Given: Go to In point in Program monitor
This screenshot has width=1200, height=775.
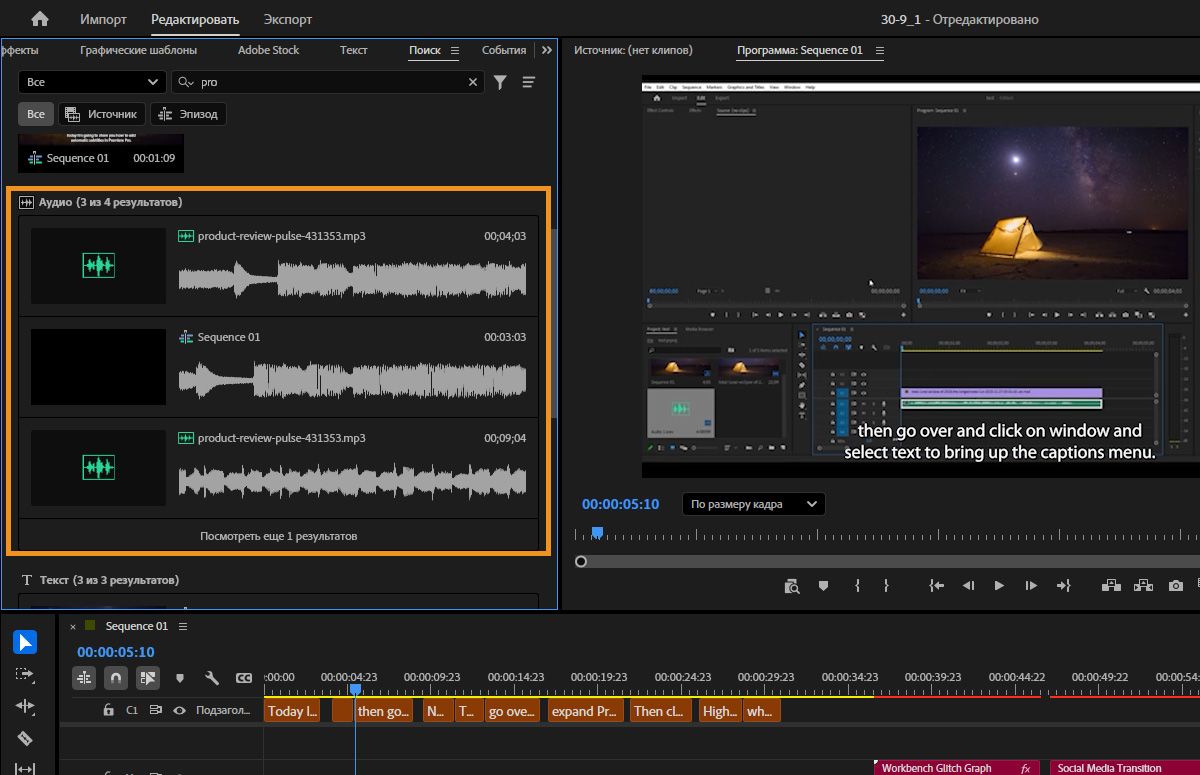Looking at the screenshot, I should point(936,586).
